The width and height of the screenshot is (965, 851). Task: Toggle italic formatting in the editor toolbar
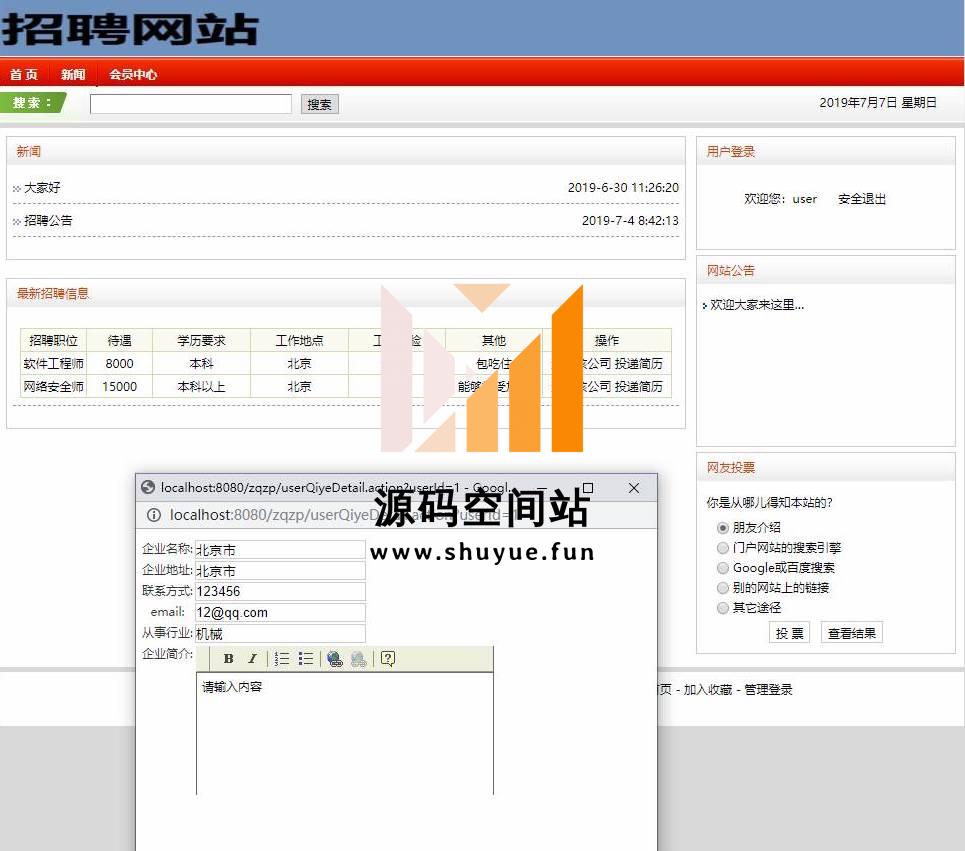(252, 658)
